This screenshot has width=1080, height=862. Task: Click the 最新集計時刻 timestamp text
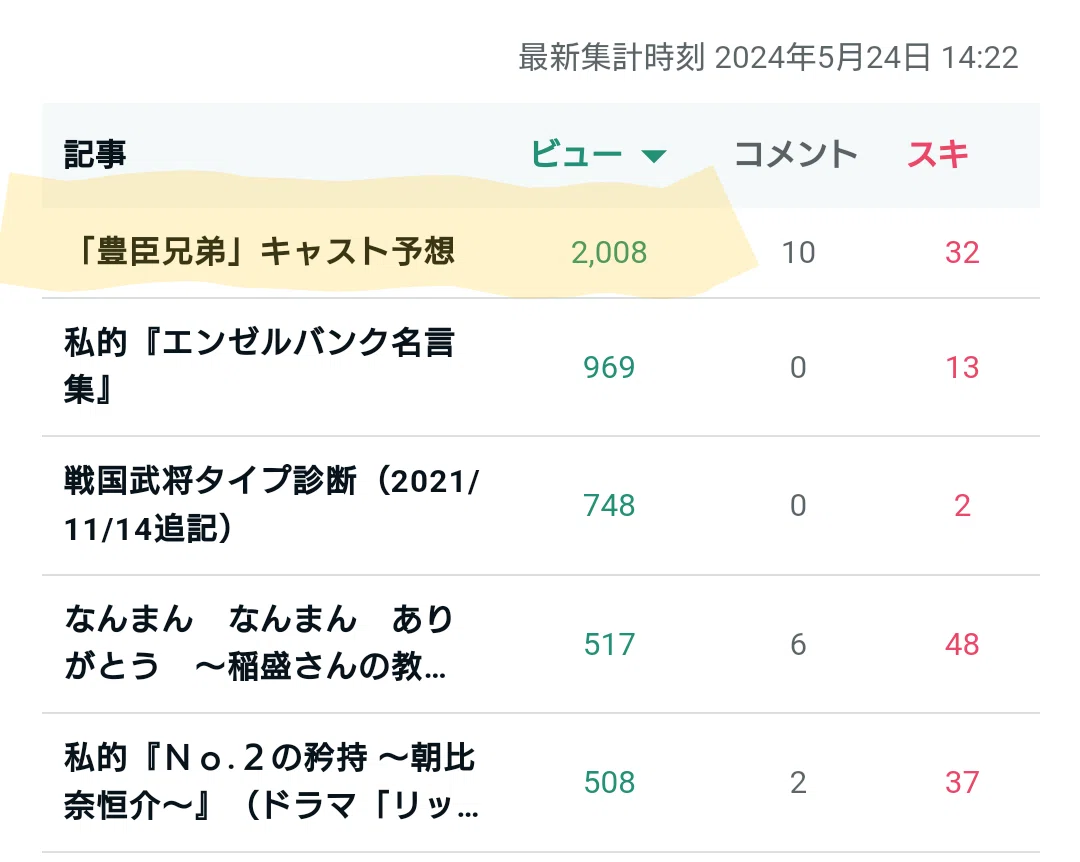(x=768, y=57)
